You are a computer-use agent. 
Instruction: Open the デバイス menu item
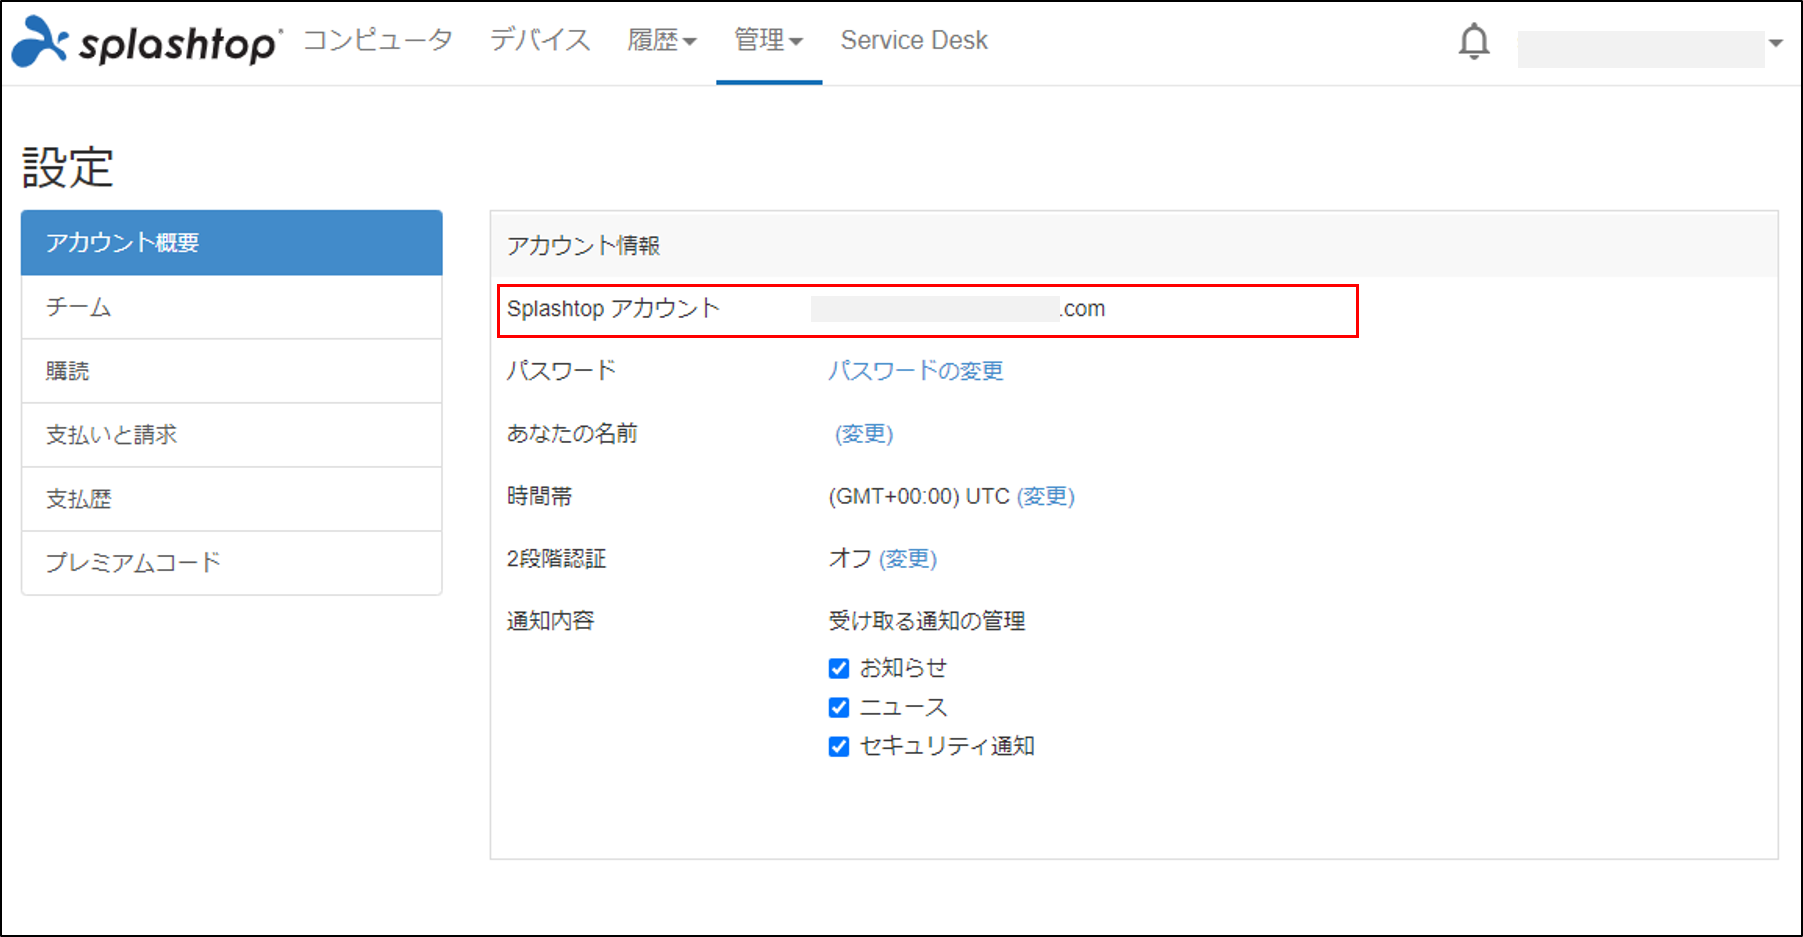(540, 41)
